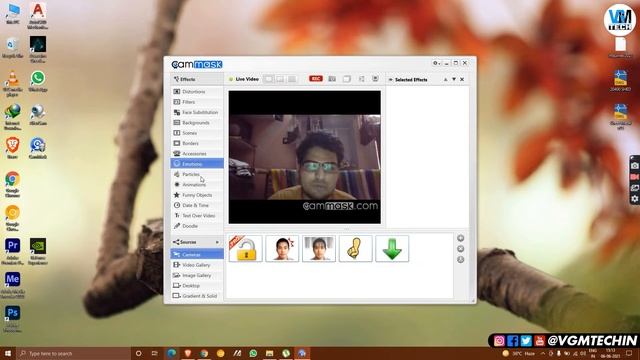Click the Live Video tab label
Viewport: 640px width, 360px height.
click(x=247, y=79)
